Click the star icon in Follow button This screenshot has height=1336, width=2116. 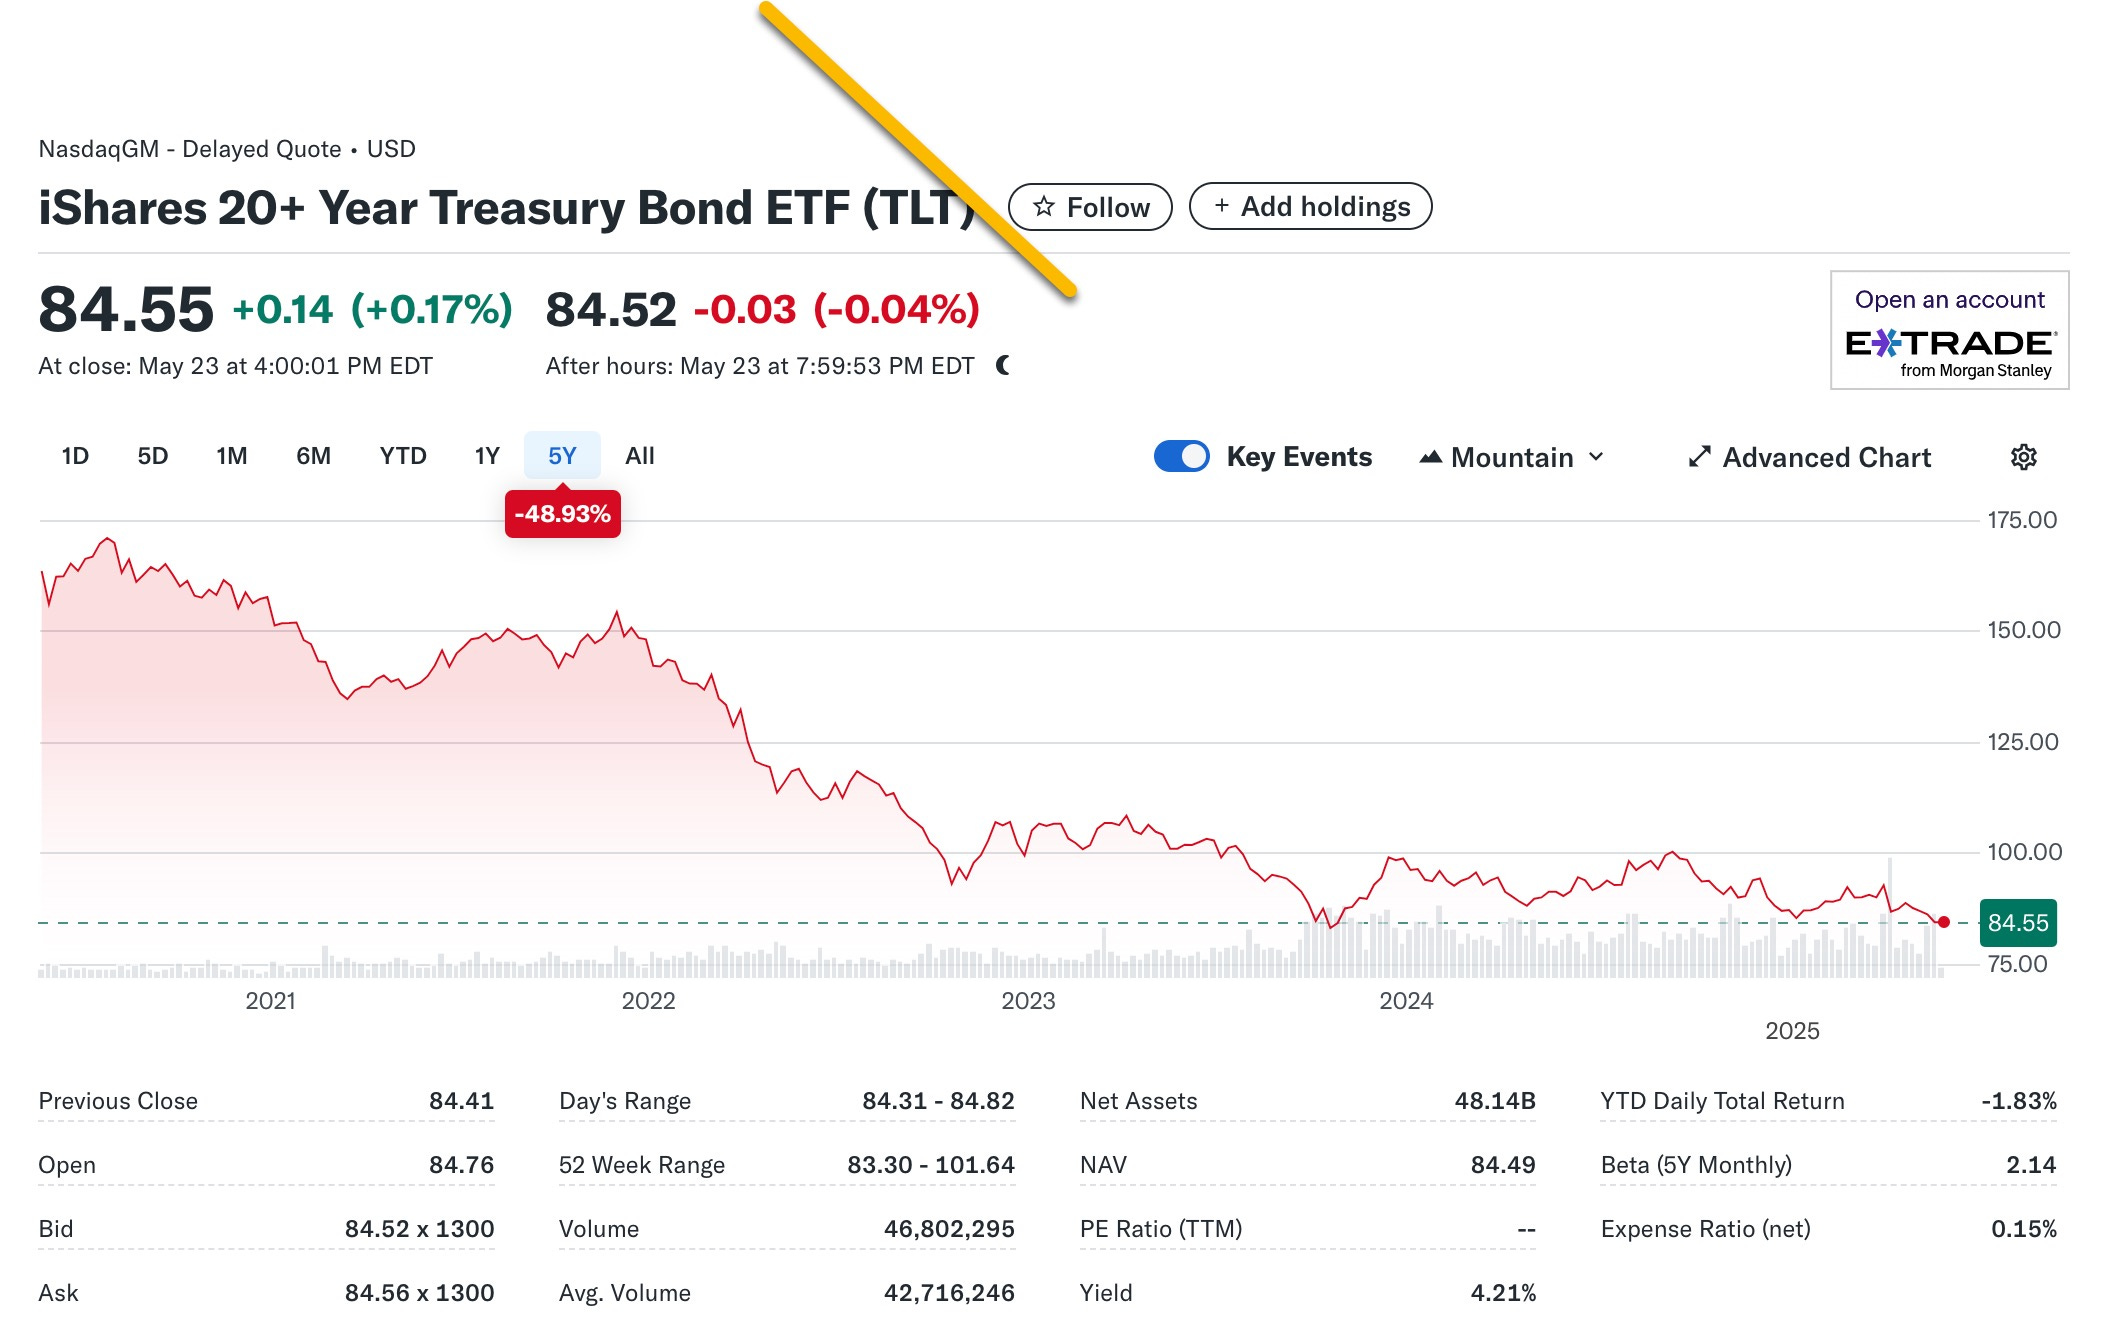[x=1044, y=207]
